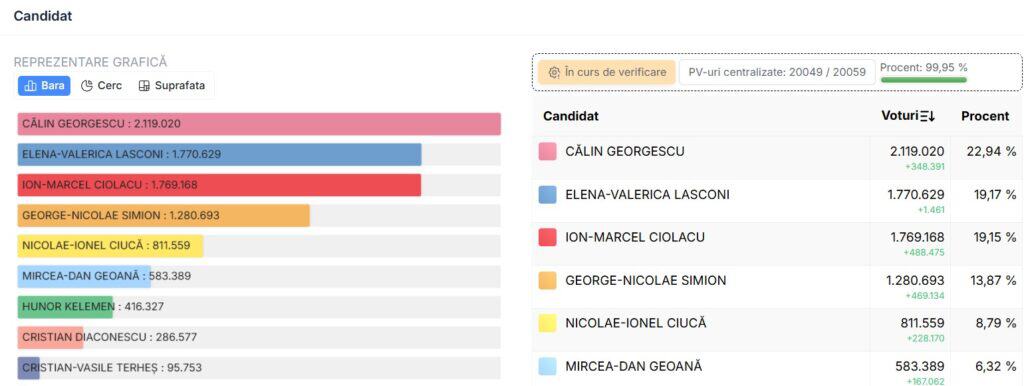Viewport: 1024px width, 386px height.
Task: Click PV-uri centralizate counter box
Action: pyautogui.click(x=776, y=72)
